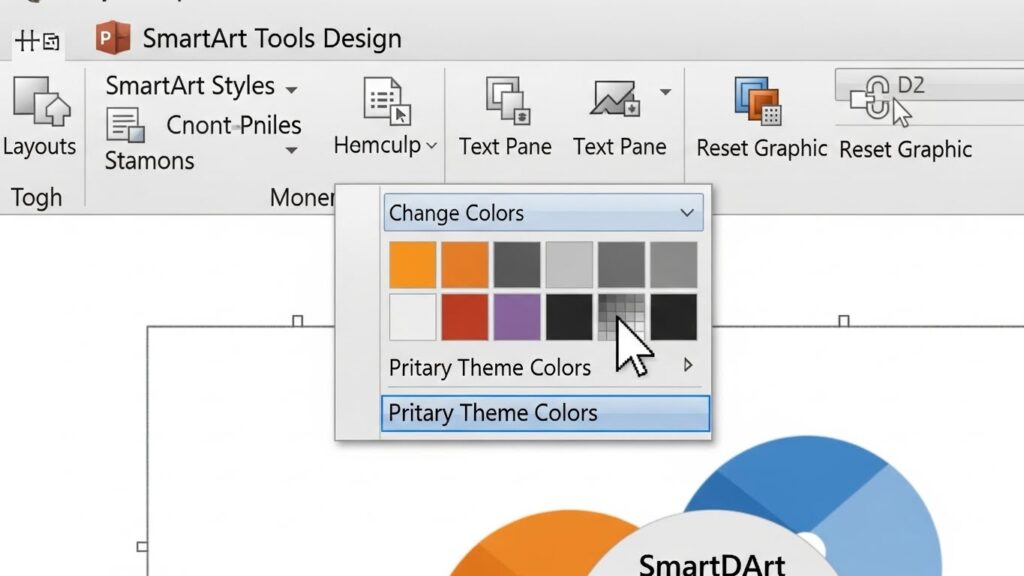1024x576 pixels.
Task: Click the SmartArt Tools Design title
Action: point(272,39)
